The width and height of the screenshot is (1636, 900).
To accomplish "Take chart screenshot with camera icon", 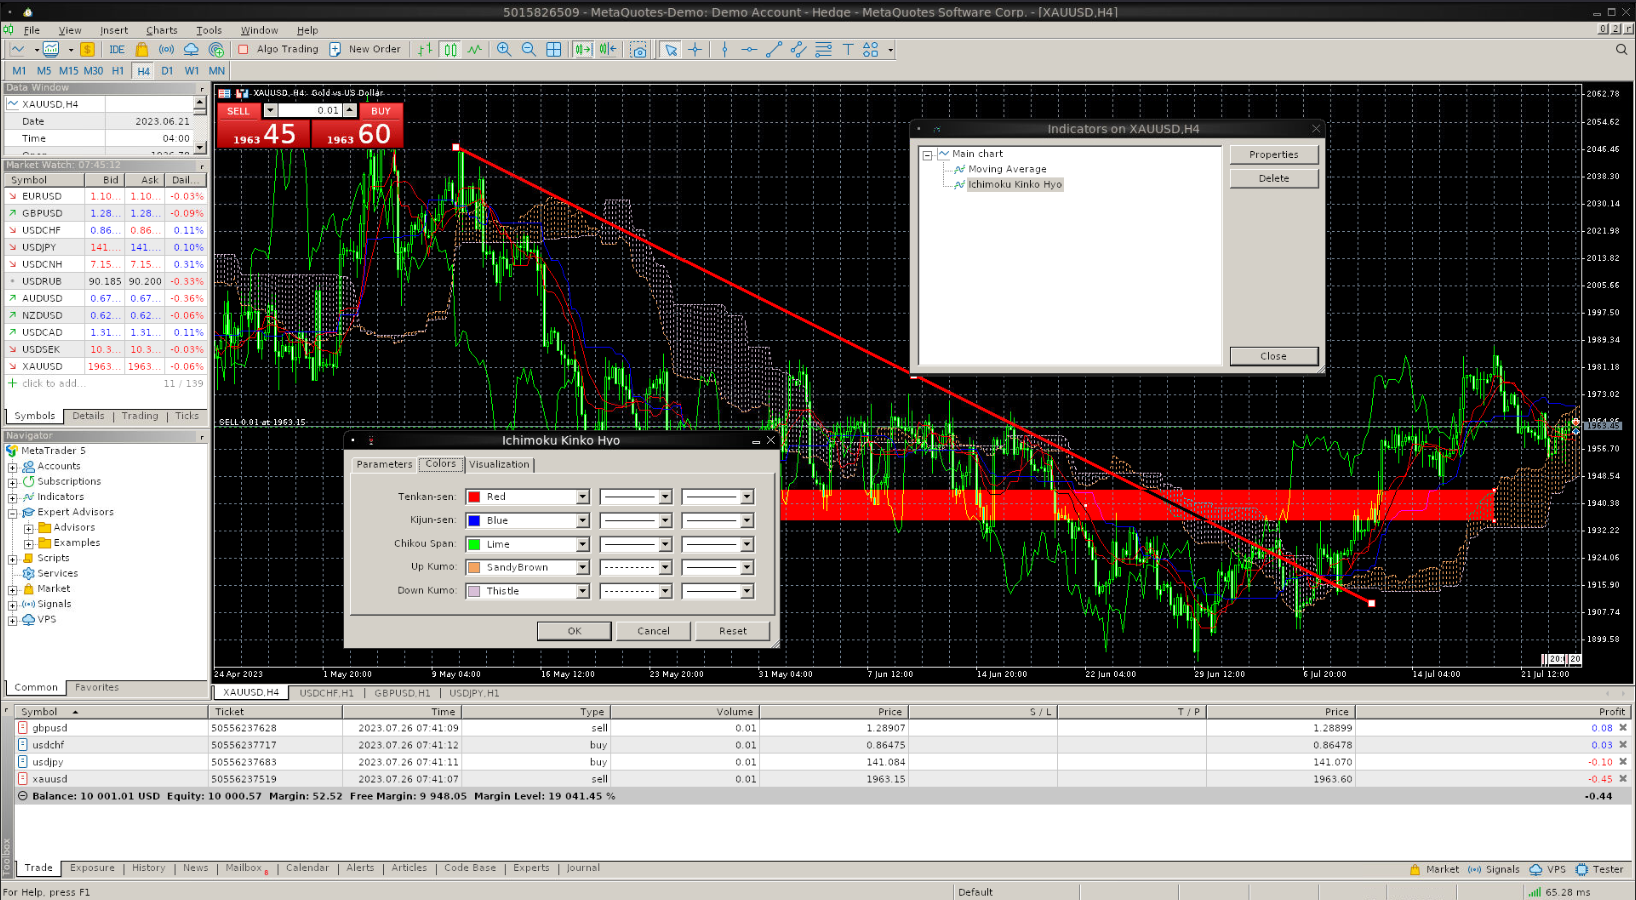I will pyautogui.click(x=639, y=49).
